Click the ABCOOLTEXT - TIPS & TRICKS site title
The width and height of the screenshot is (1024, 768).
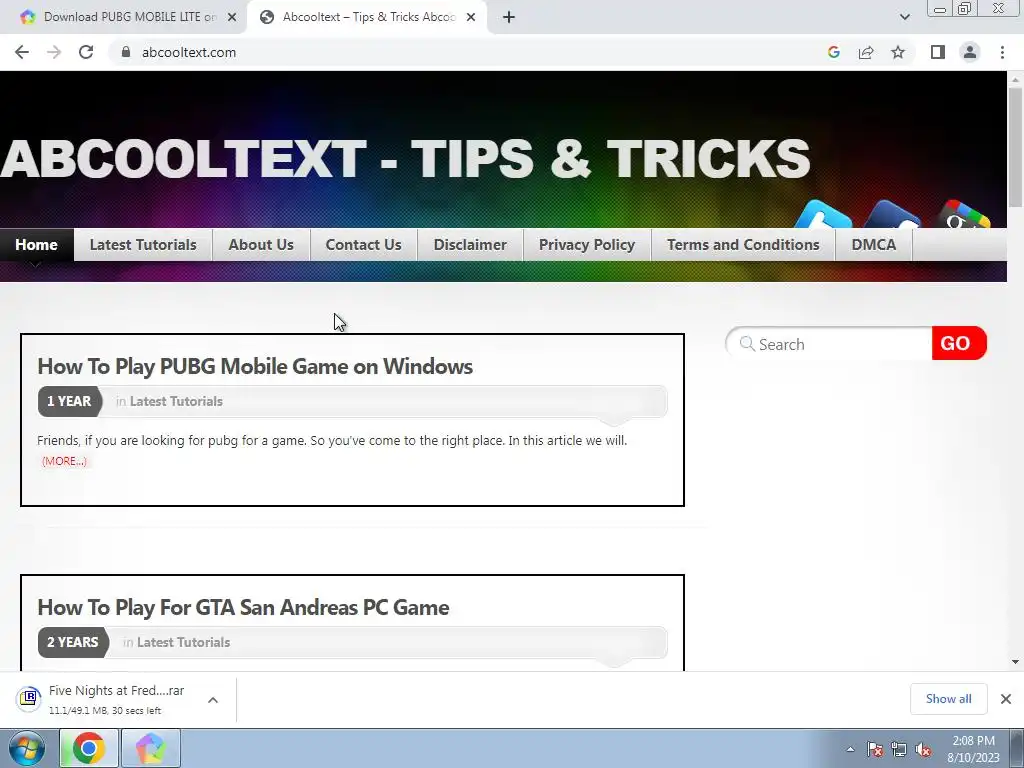[x=405, y=159]
